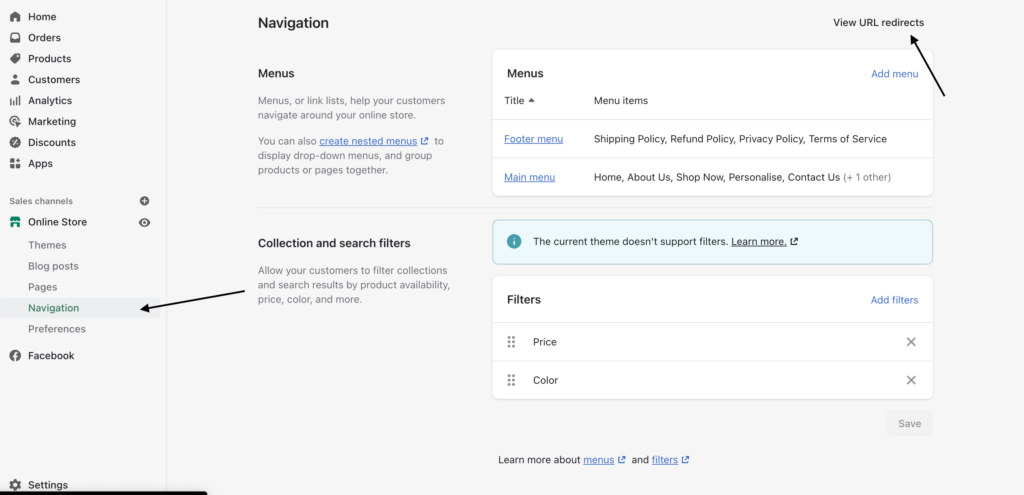Select the Products tag icon
Viewport: 1024px width, 495px height.
(15, 58)
